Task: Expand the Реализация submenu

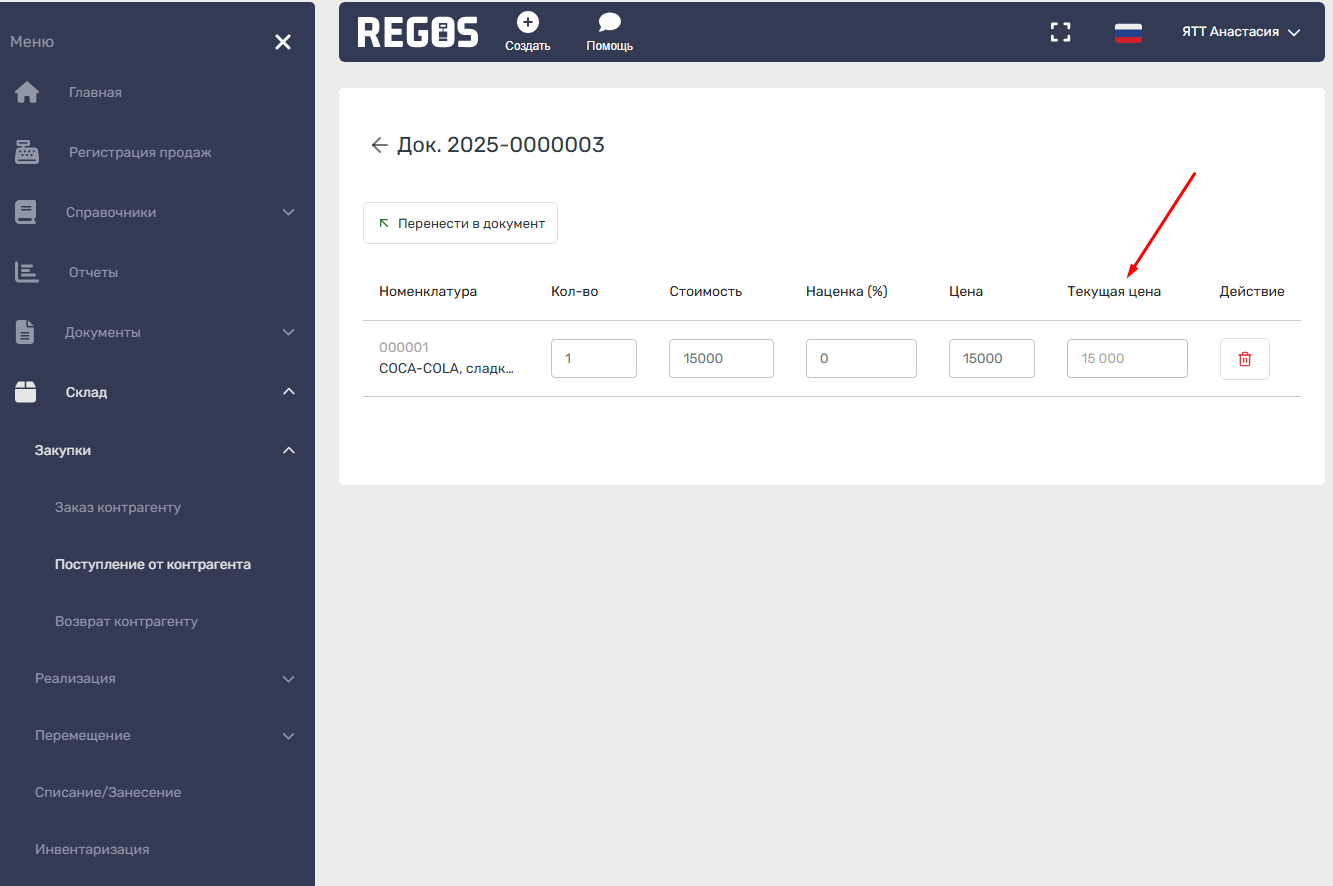Action: [76, 679]
